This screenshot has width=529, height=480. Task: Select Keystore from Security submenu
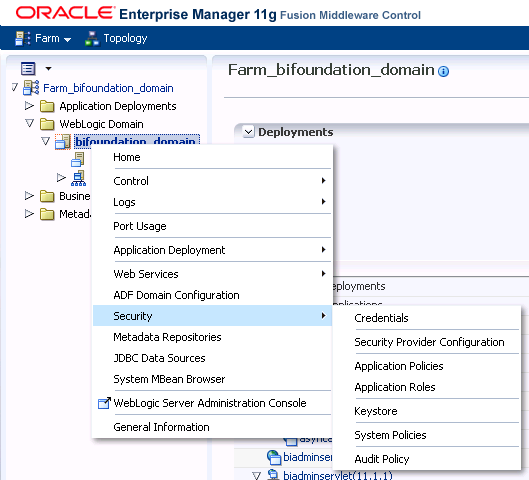pyautogui.click(x=427, y=411)
